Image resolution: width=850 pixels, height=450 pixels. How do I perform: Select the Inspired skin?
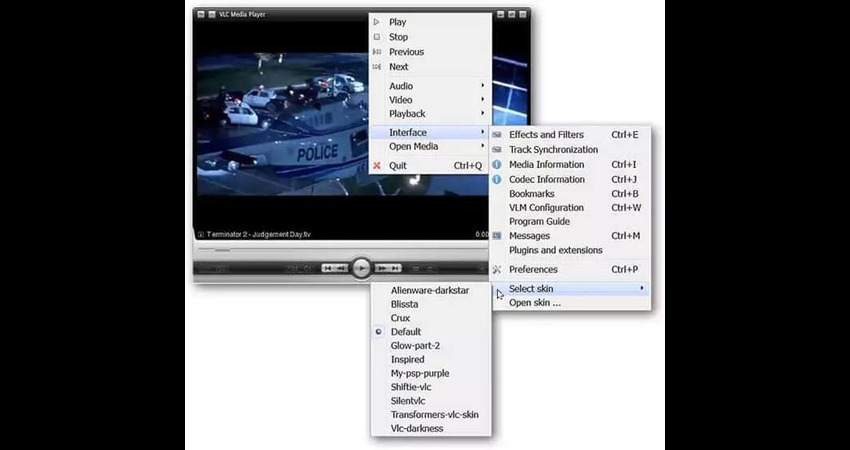(431, 359)
